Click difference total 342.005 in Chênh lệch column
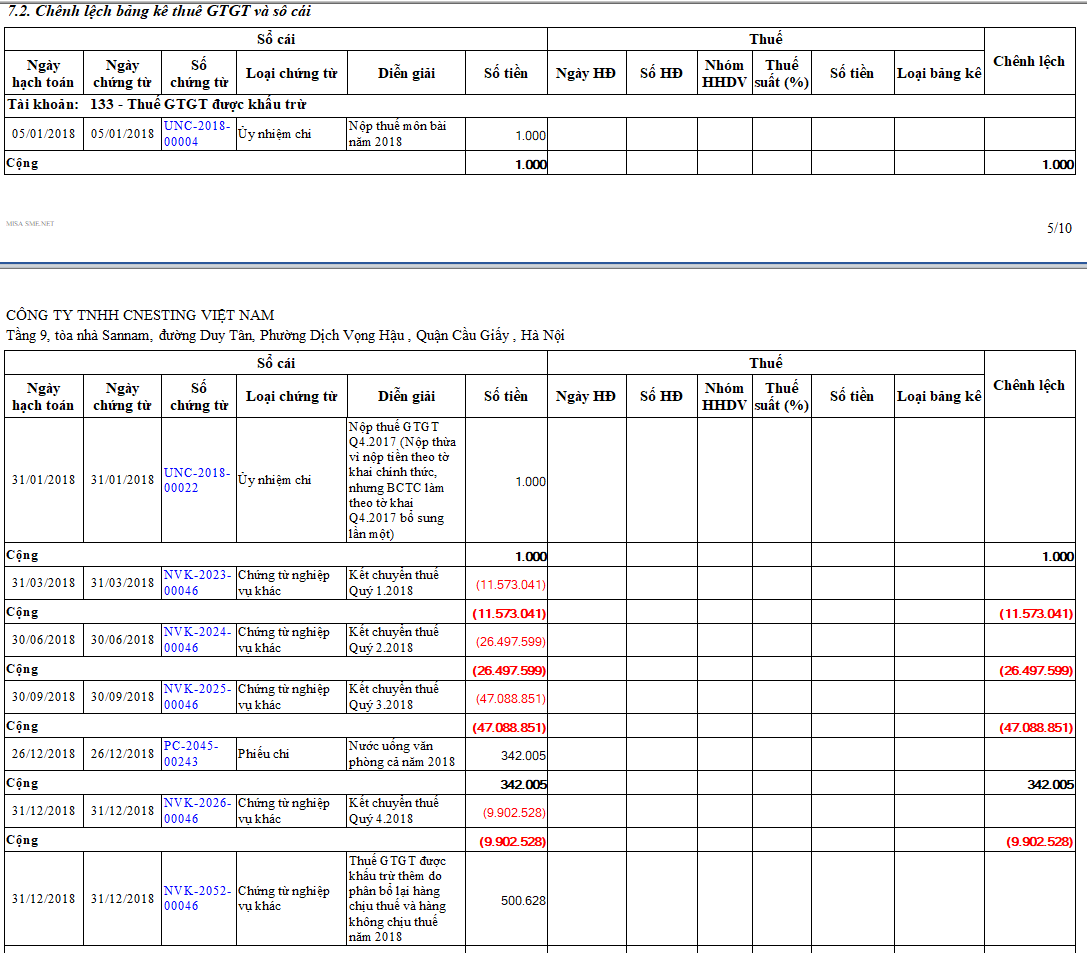This screenshot has height=953, width=1087. coord(1050,785)
